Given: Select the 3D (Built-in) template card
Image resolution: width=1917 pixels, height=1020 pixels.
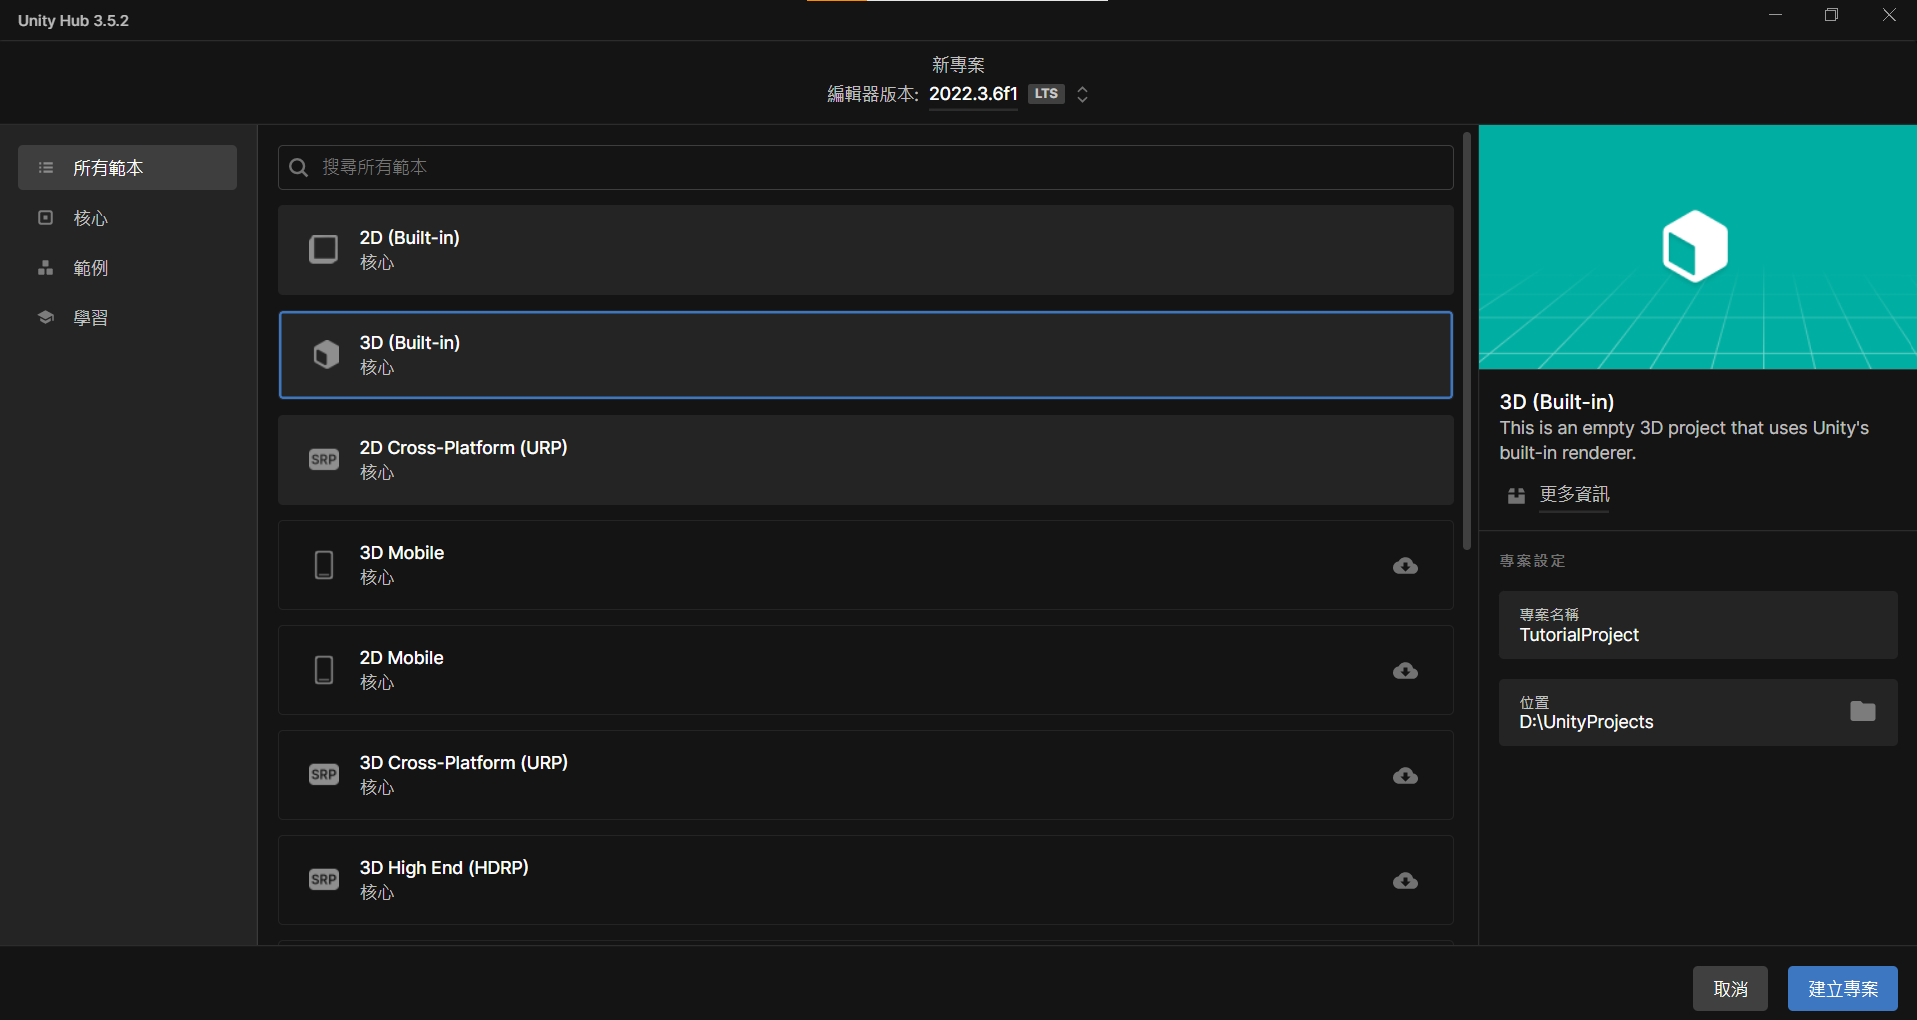Looking at the screenshot, I should pyautogui.click(x=865, y=355).
